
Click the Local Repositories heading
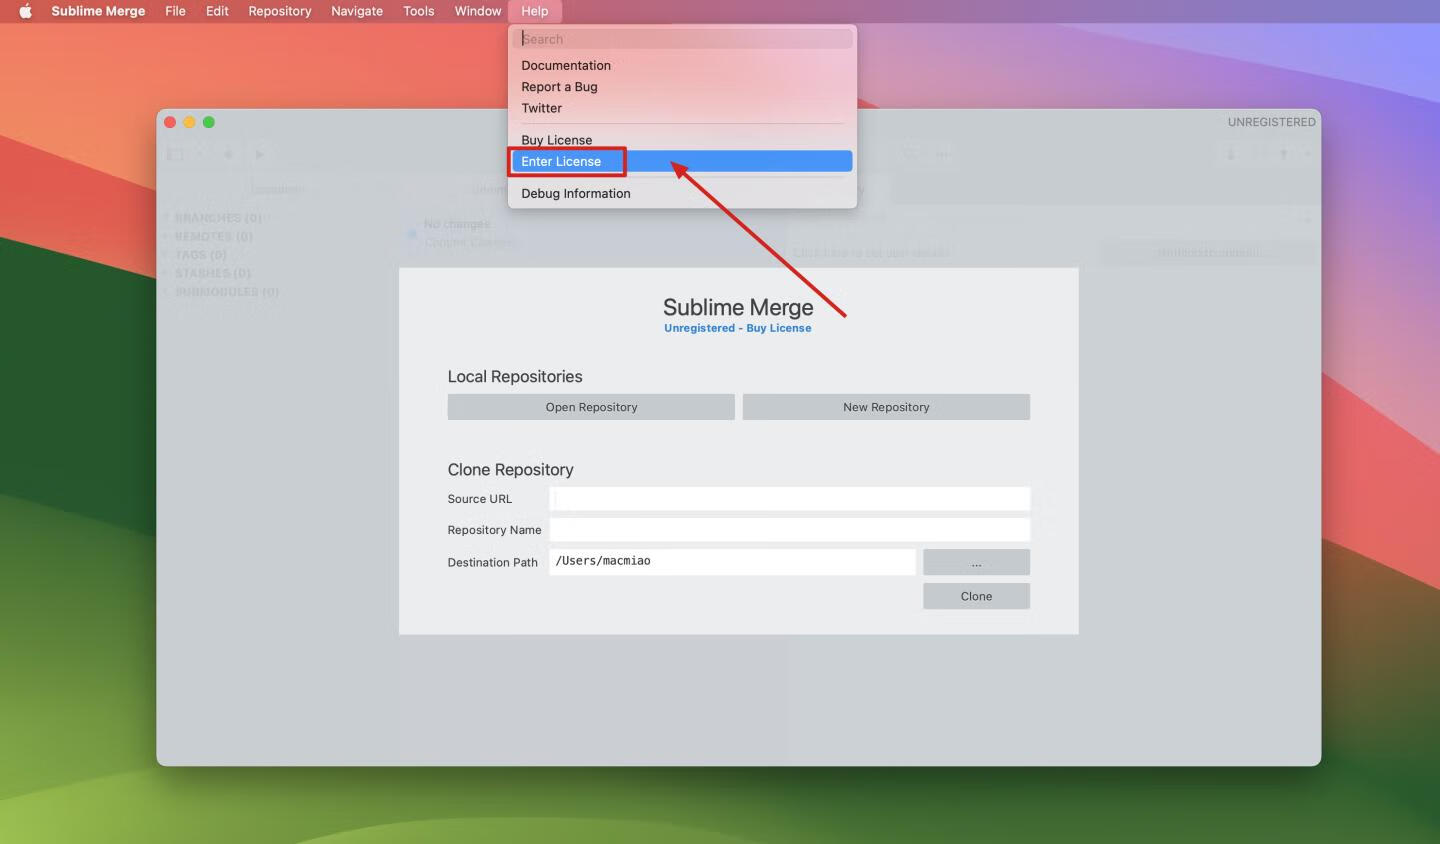tap(515, 377)
